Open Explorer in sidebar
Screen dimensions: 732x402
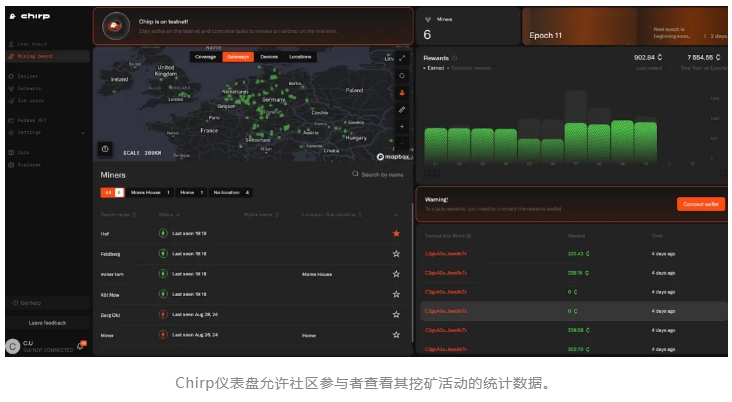point(25,164)
